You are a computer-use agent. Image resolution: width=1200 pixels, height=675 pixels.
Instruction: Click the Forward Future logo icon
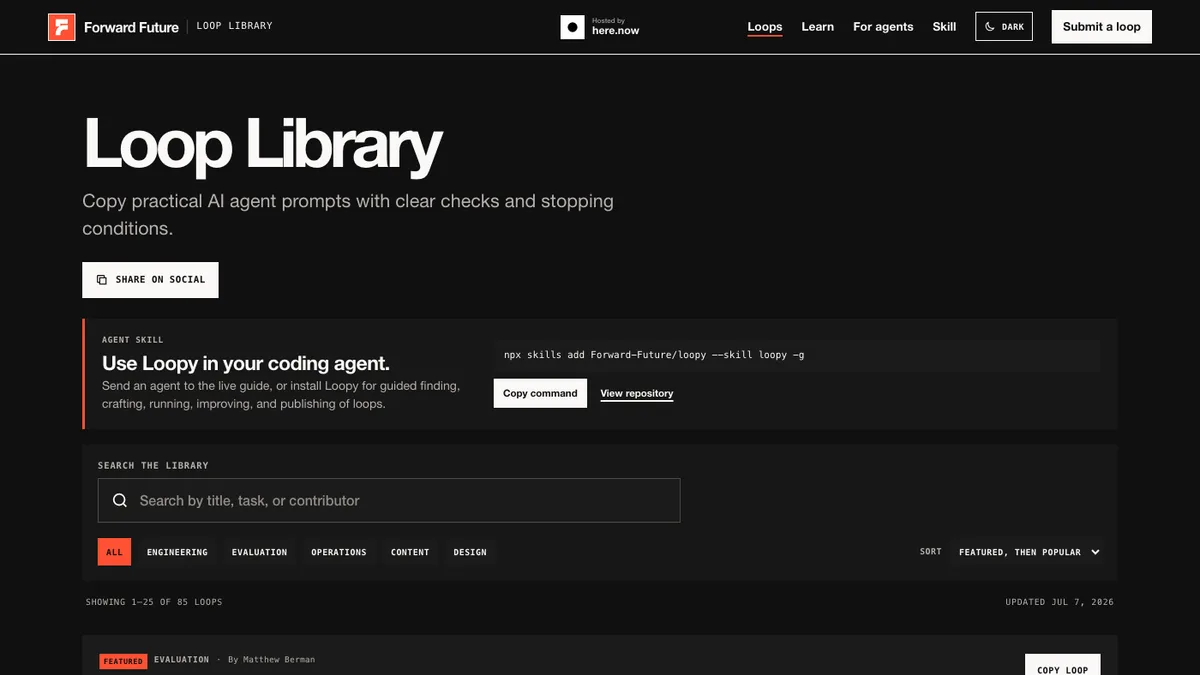[x=62, y=27]
